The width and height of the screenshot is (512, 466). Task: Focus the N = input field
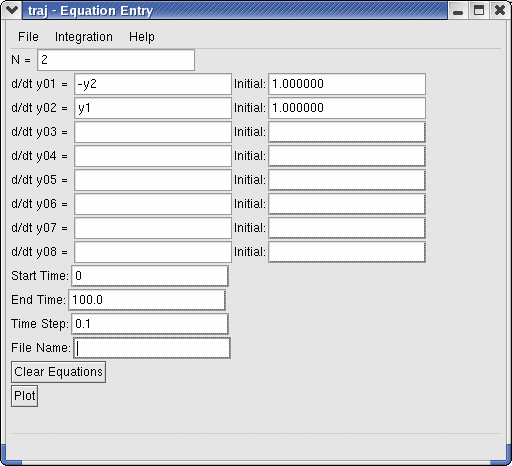click(116, 60)
